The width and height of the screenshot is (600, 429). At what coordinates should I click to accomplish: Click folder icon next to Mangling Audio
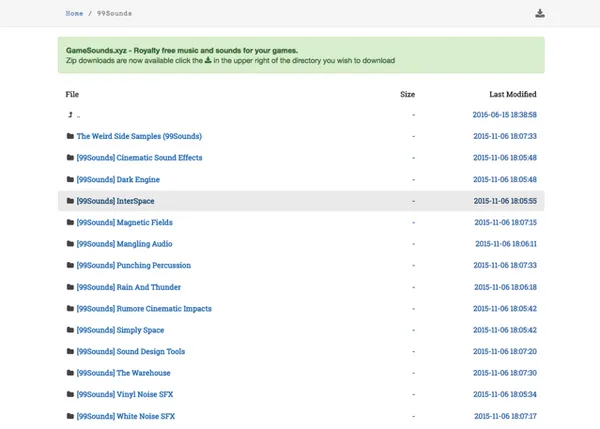(x=70, y=244)
